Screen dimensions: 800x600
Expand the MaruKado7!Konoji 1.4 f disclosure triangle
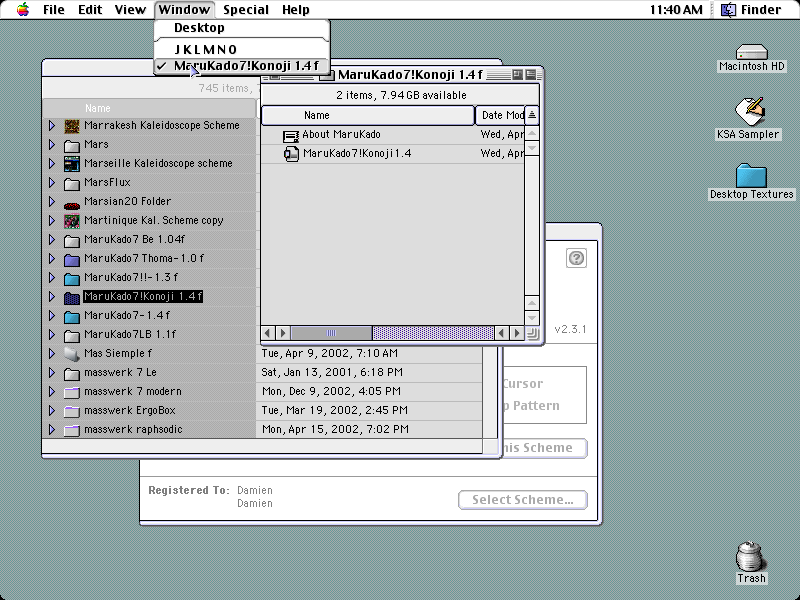tap(52, 296)
